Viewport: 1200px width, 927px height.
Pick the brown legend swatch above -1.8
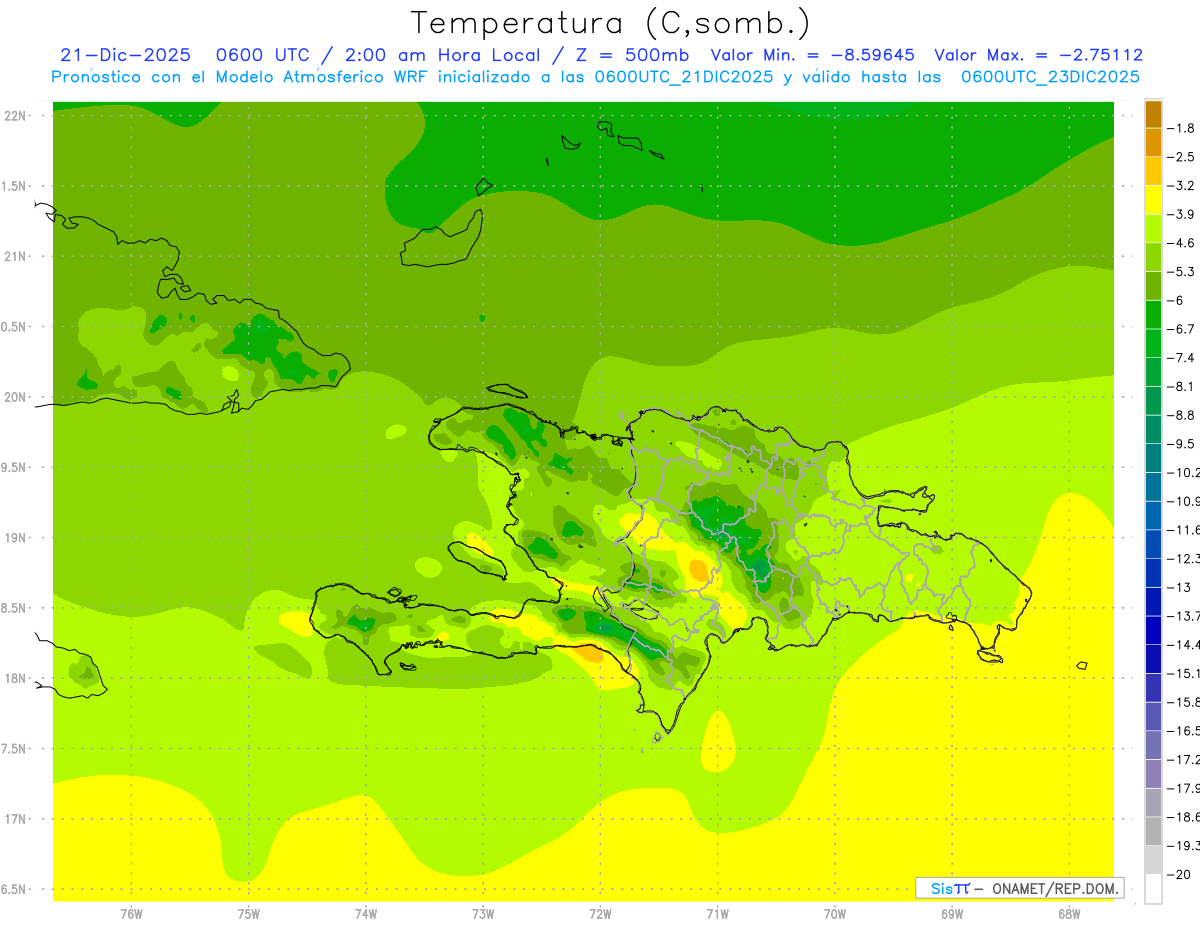[1153, 114]
